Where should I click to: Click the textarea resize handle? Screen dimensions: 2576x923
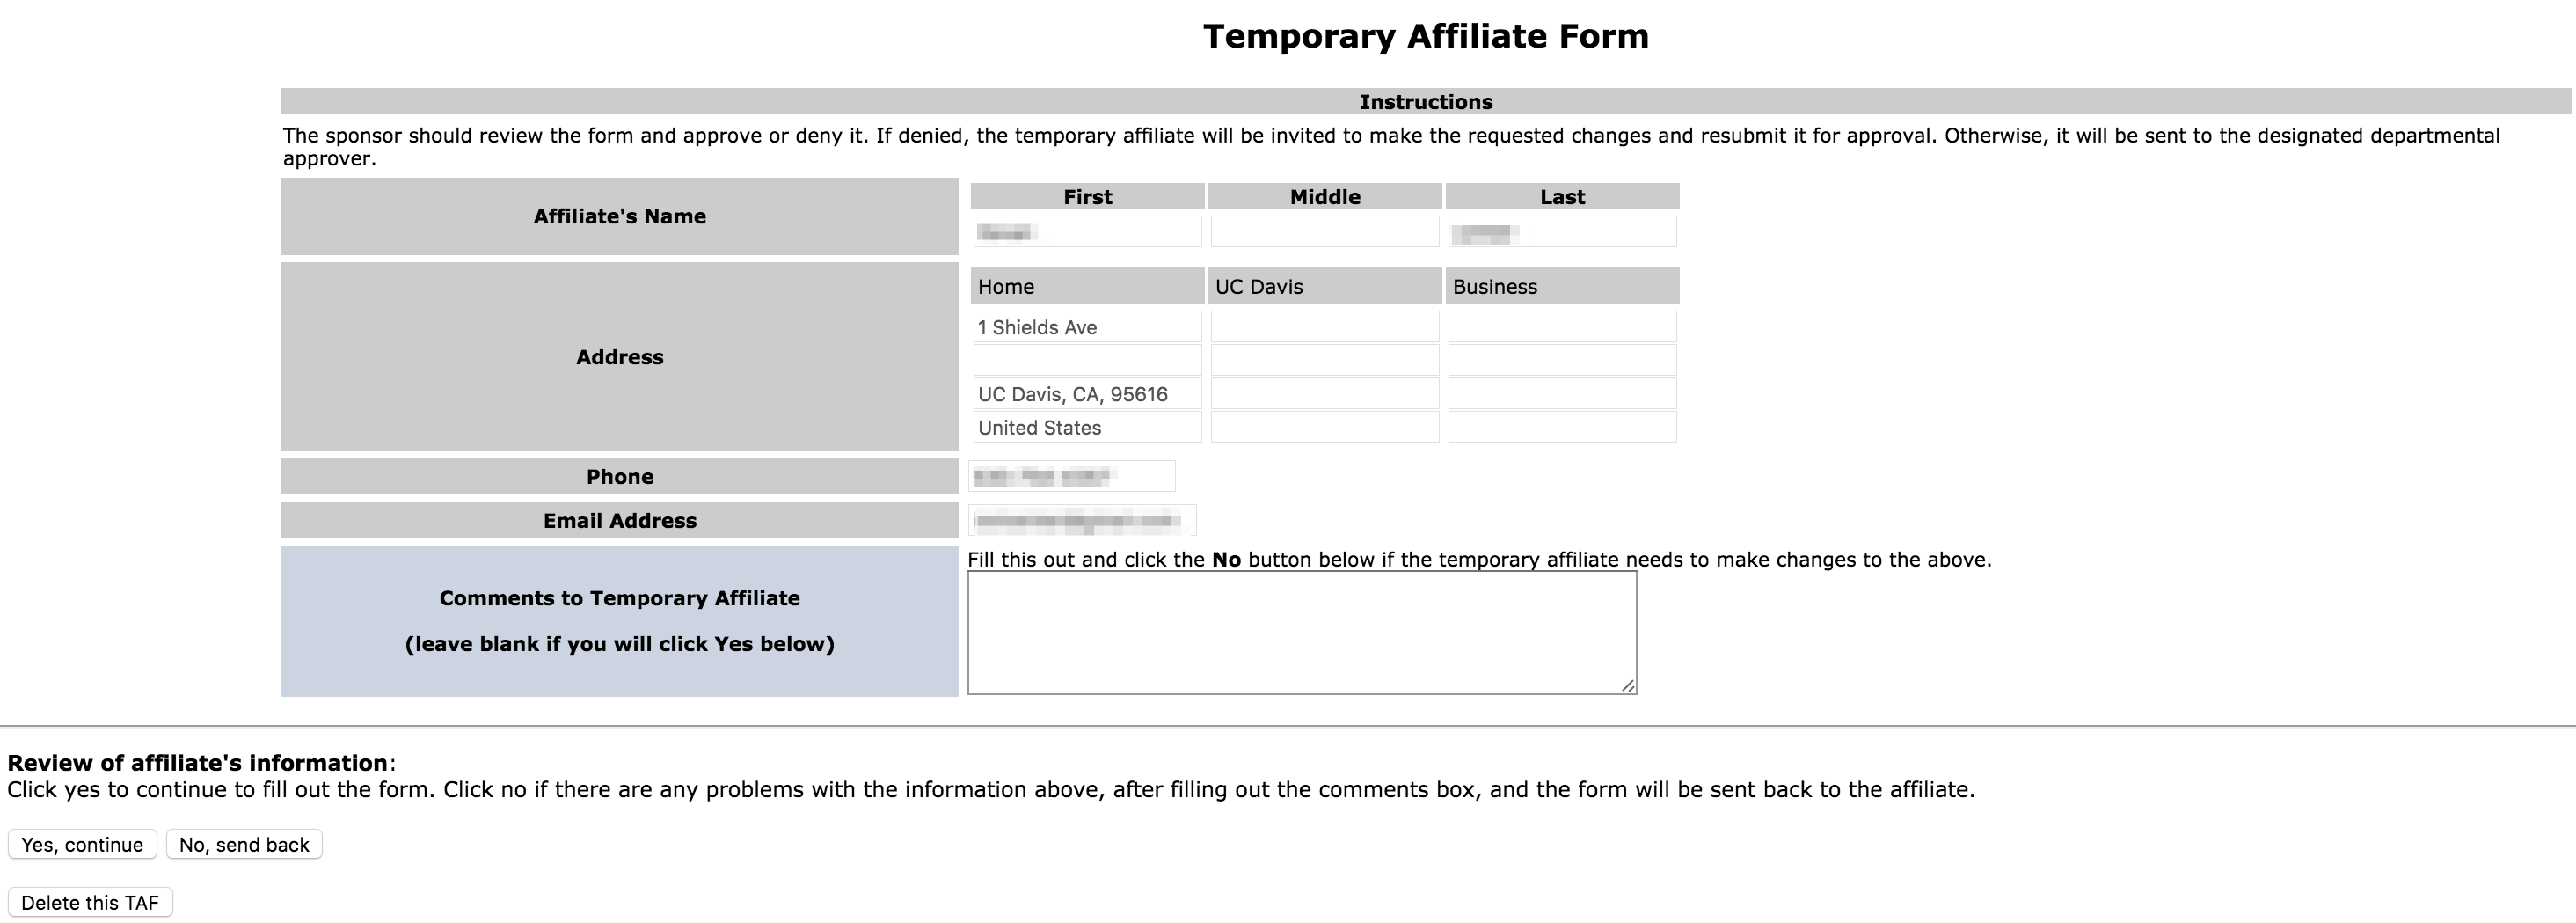pos(1628,688)
